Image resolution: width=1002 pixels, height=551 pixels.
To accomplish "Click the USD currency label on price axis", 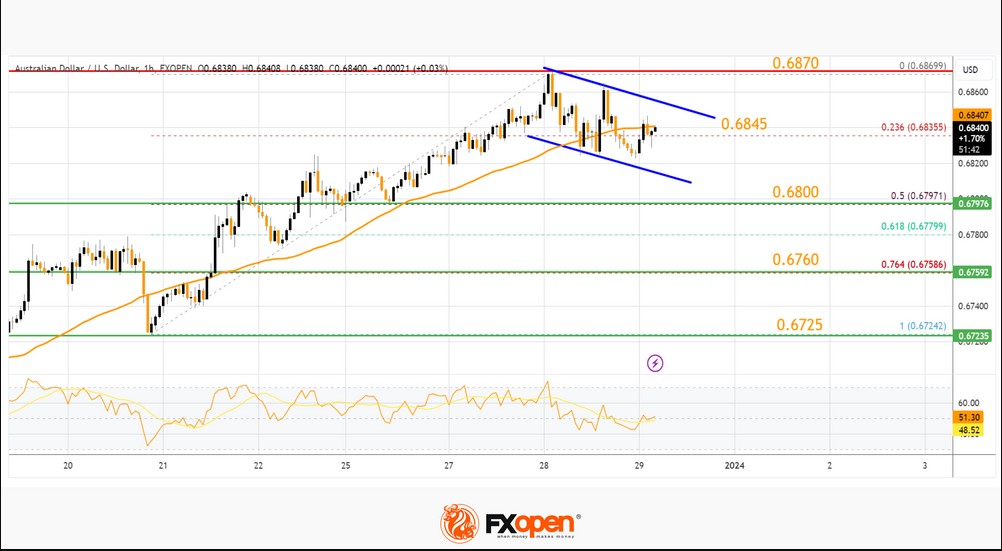I will [x=970, y=70].
